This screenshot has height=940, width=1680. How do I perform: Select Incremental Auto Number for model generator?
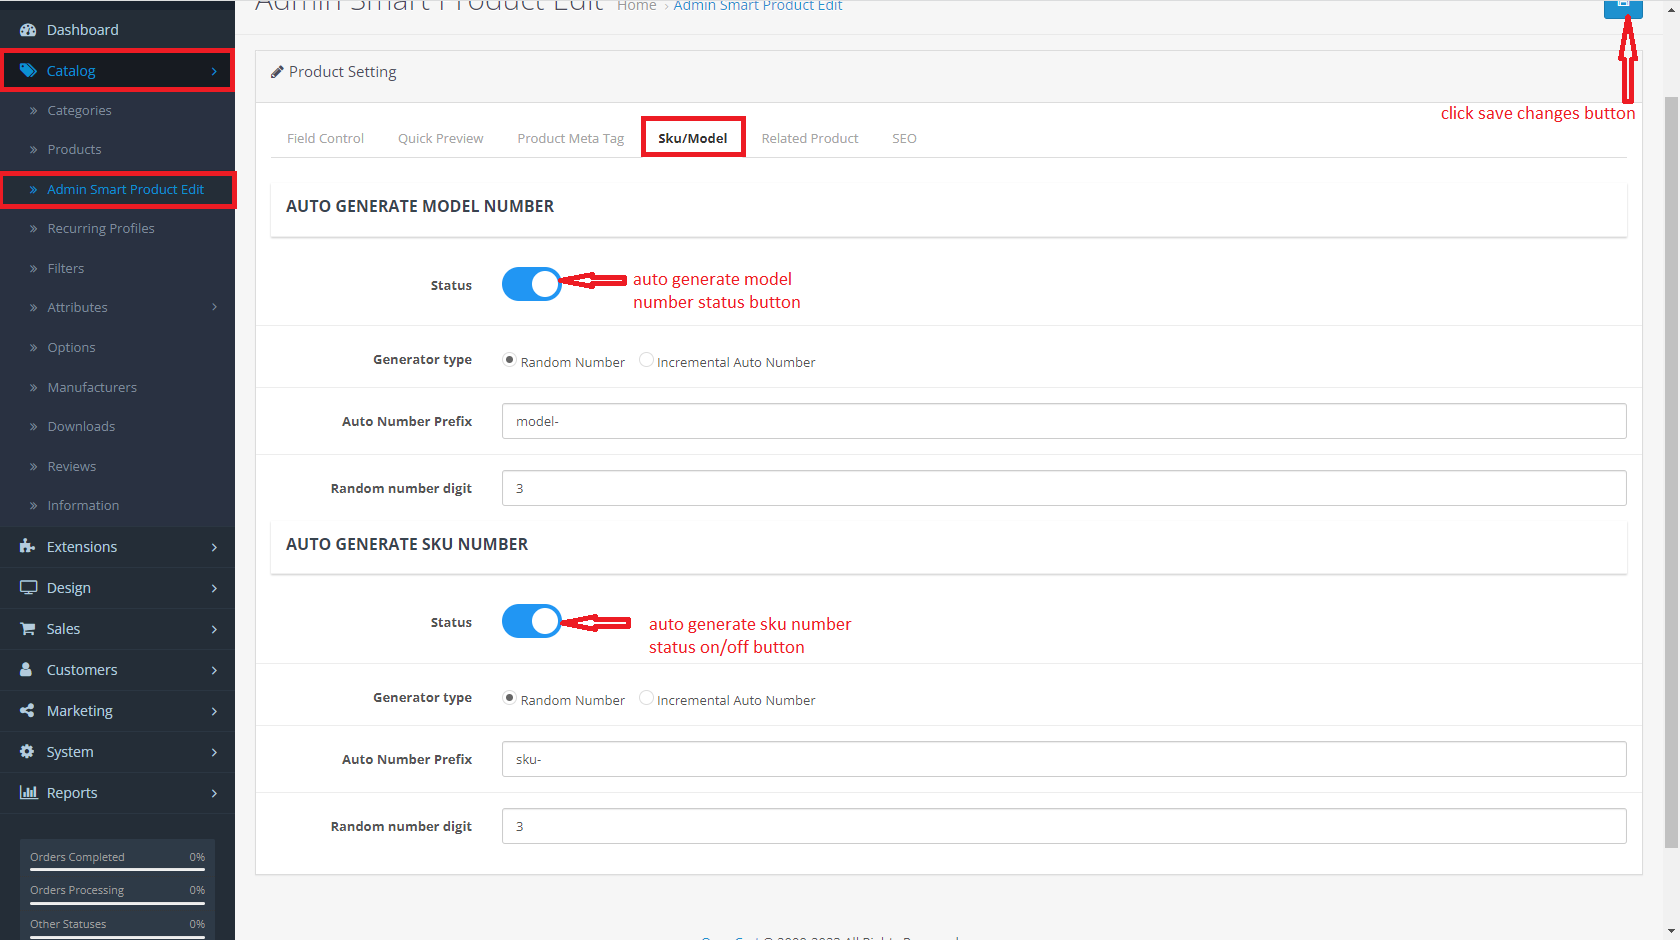point(646,360)
